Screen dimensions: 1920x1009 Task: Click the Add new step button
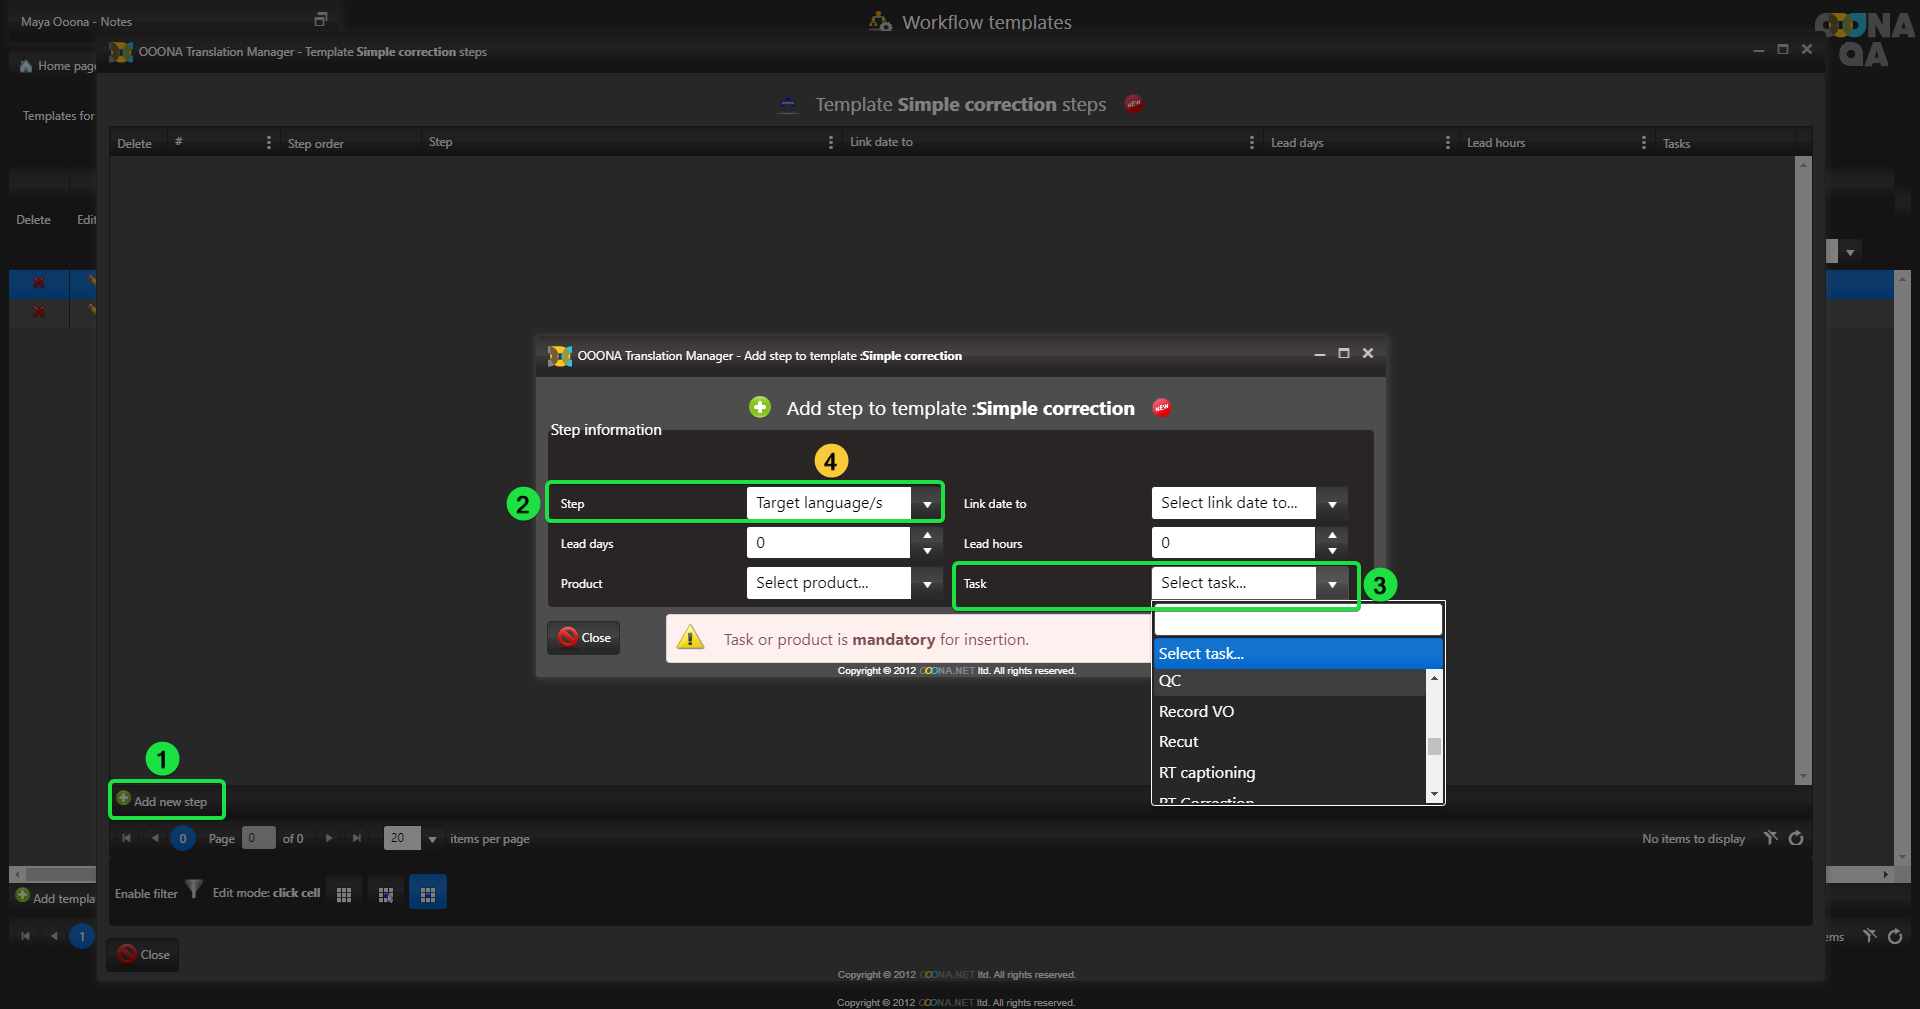166,801
